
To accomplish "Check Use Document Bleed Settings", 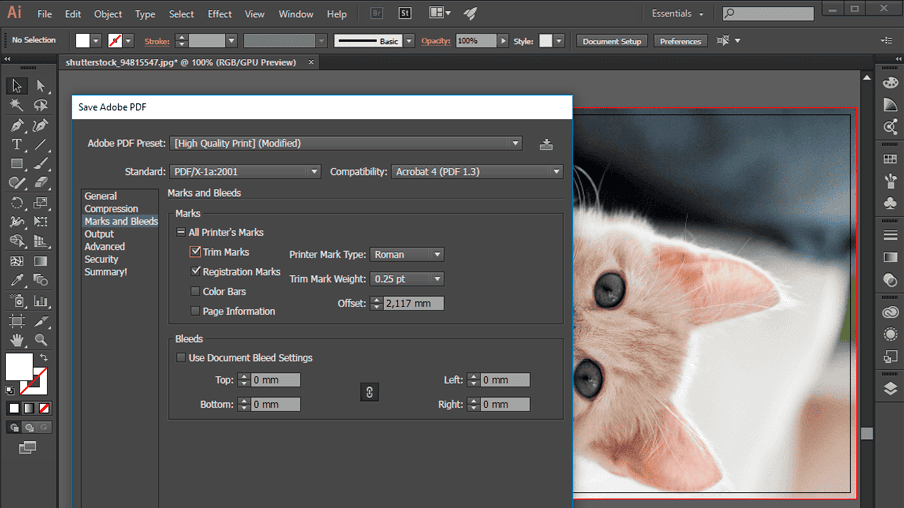I will click(x=181, y=358).
